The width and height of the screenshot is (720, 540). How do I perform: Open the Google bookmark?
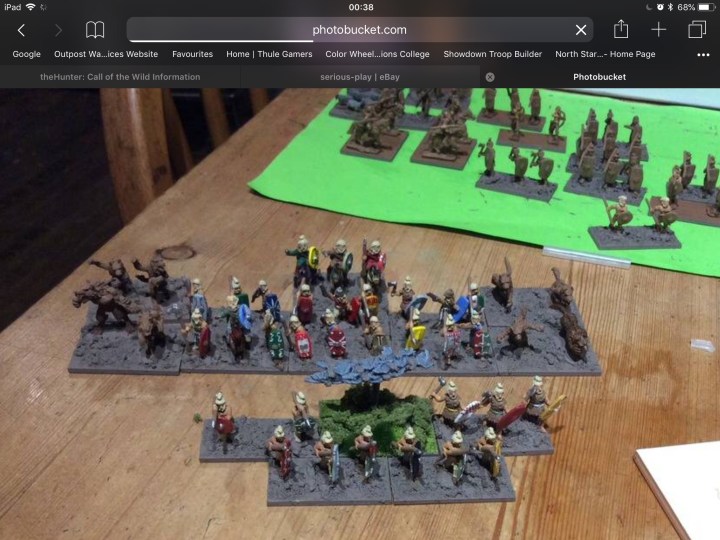tap(27, 54)
